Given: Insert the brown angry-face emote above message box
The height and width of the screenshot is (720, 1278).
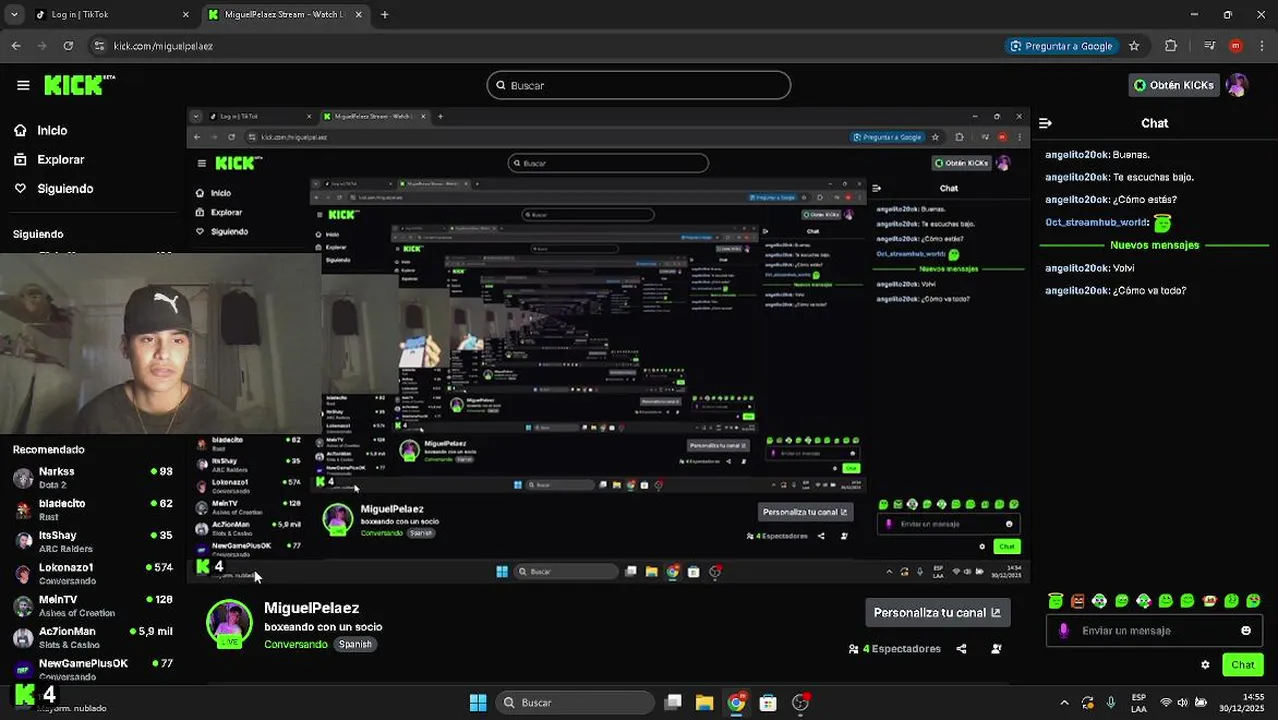Looking at the screenshot, I should click(1077, 601).
